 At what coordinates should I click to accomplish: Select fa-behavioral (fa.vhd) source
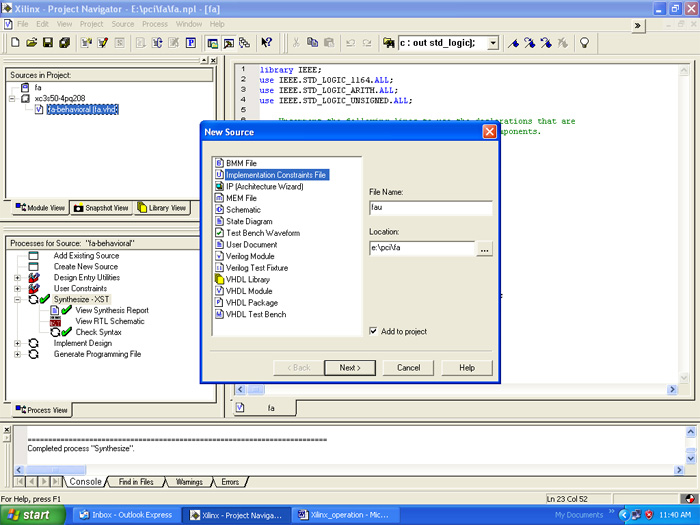click(x=83, y=109)
